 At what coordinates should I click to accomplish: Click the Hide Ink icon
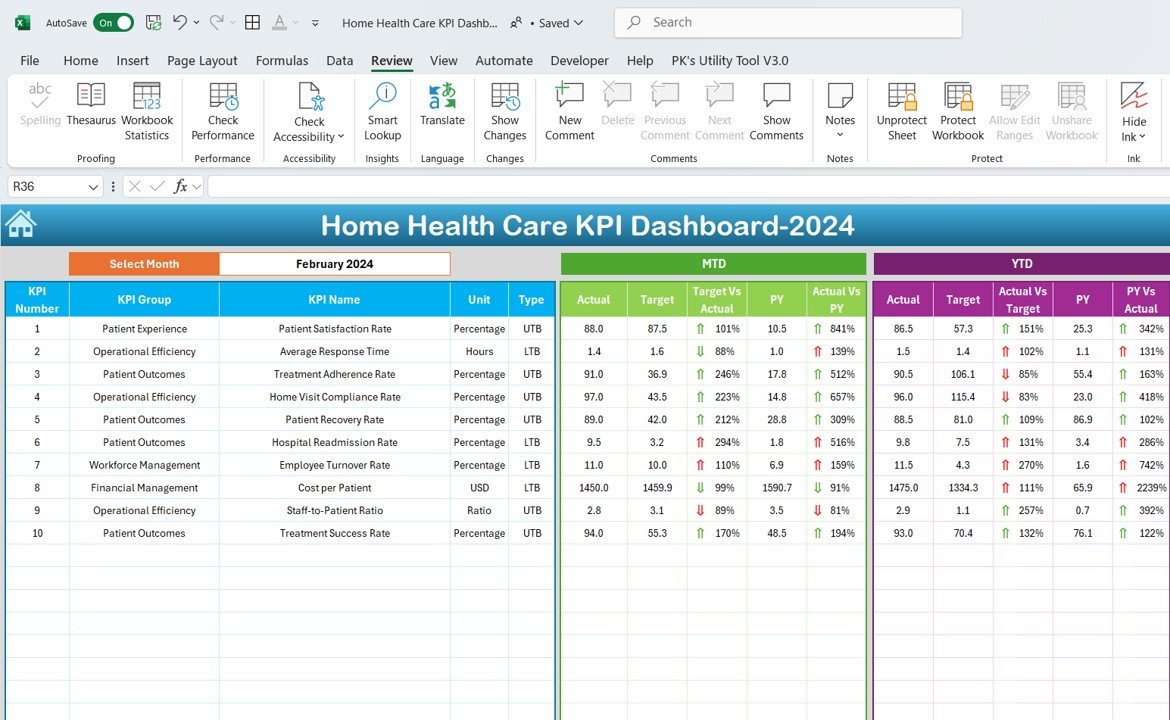(x=1134, y=96)
